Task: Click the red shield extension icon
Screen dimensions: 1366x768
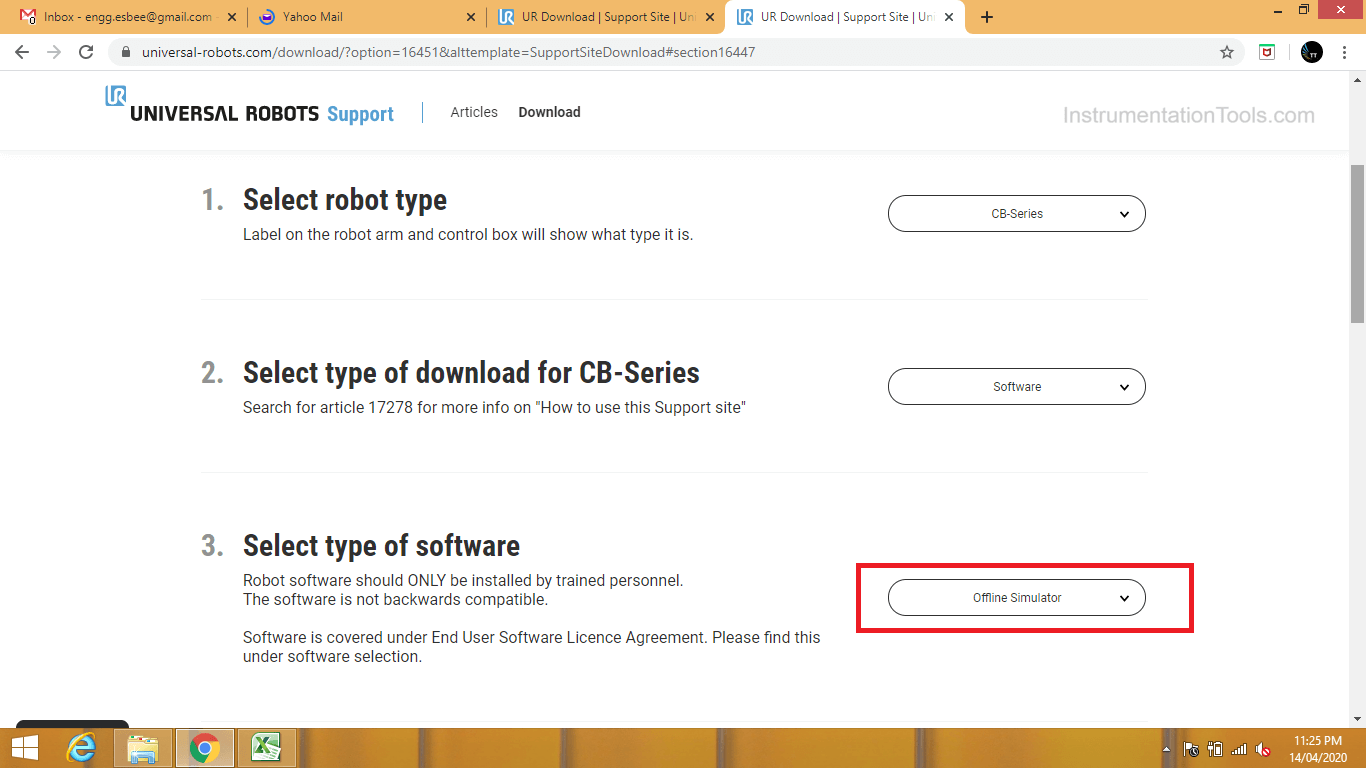Action: (1267, 52)
